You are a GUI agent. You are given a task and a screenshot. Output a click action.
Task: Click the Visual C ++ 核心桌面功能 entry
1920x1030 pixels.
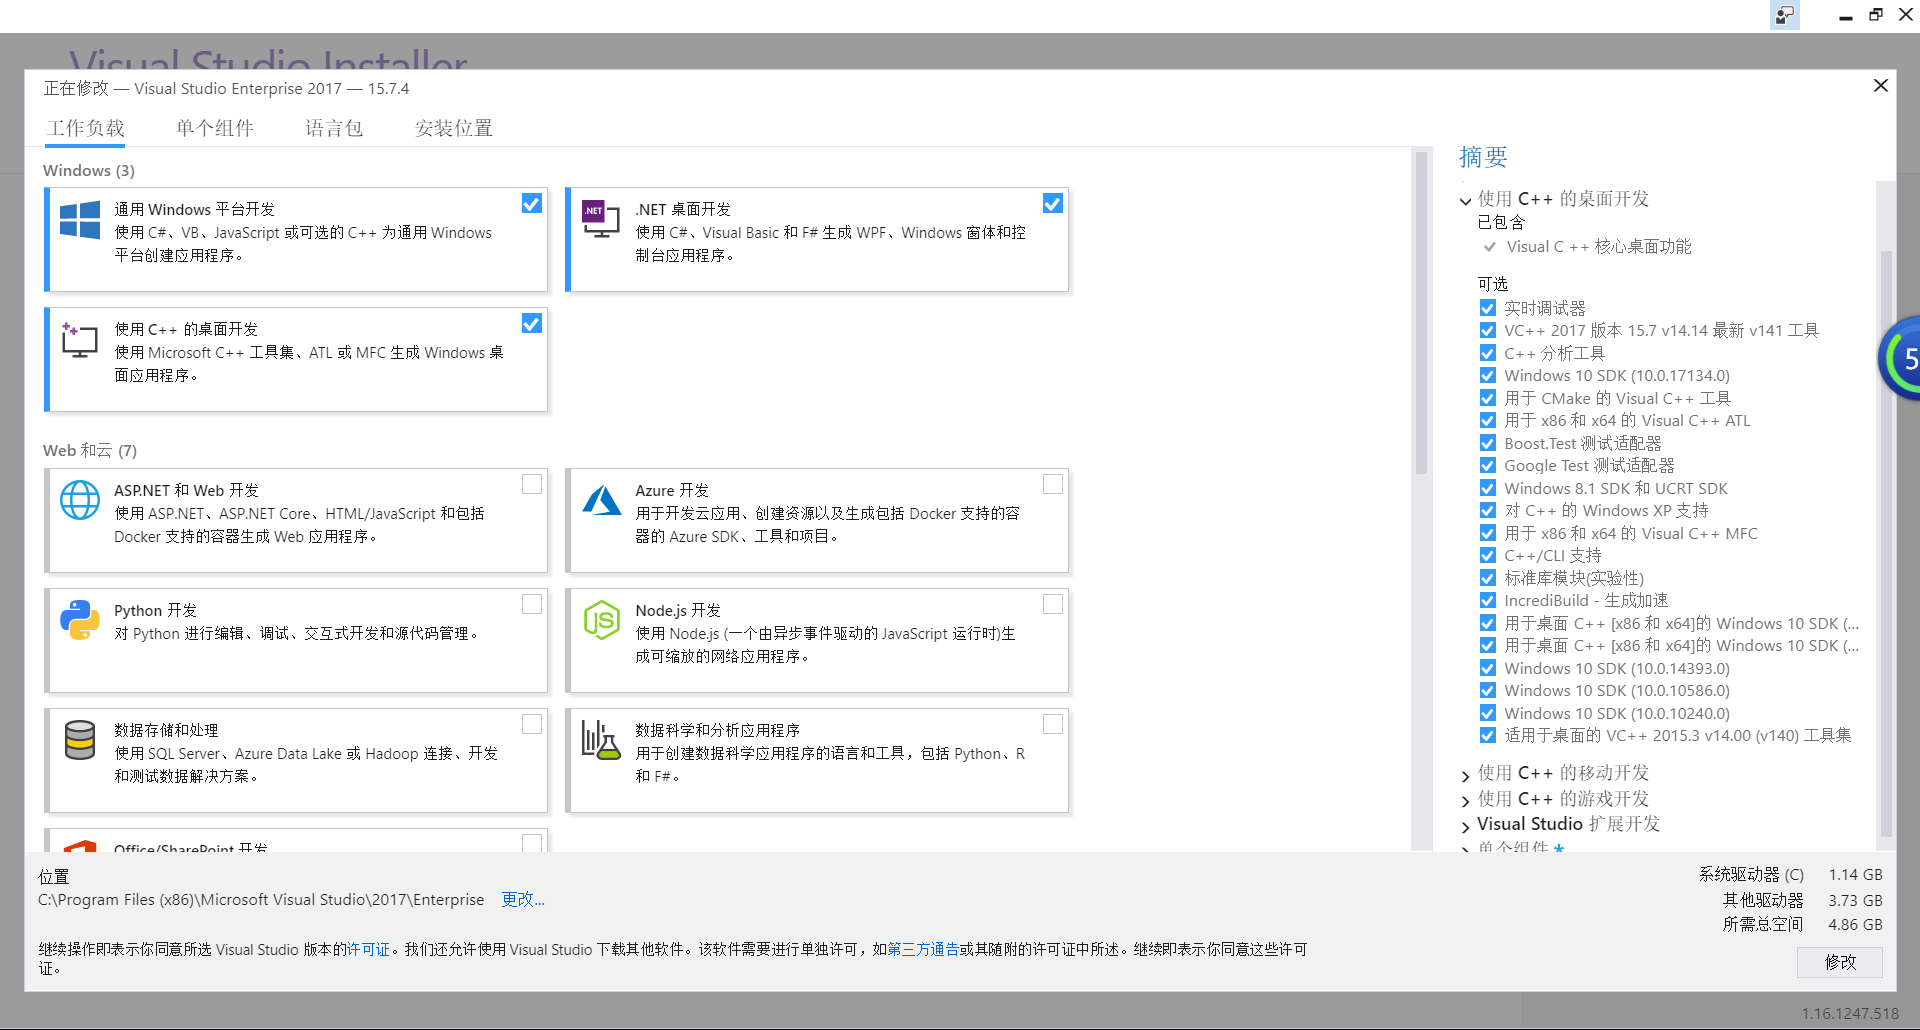[x=1599, y=246]
